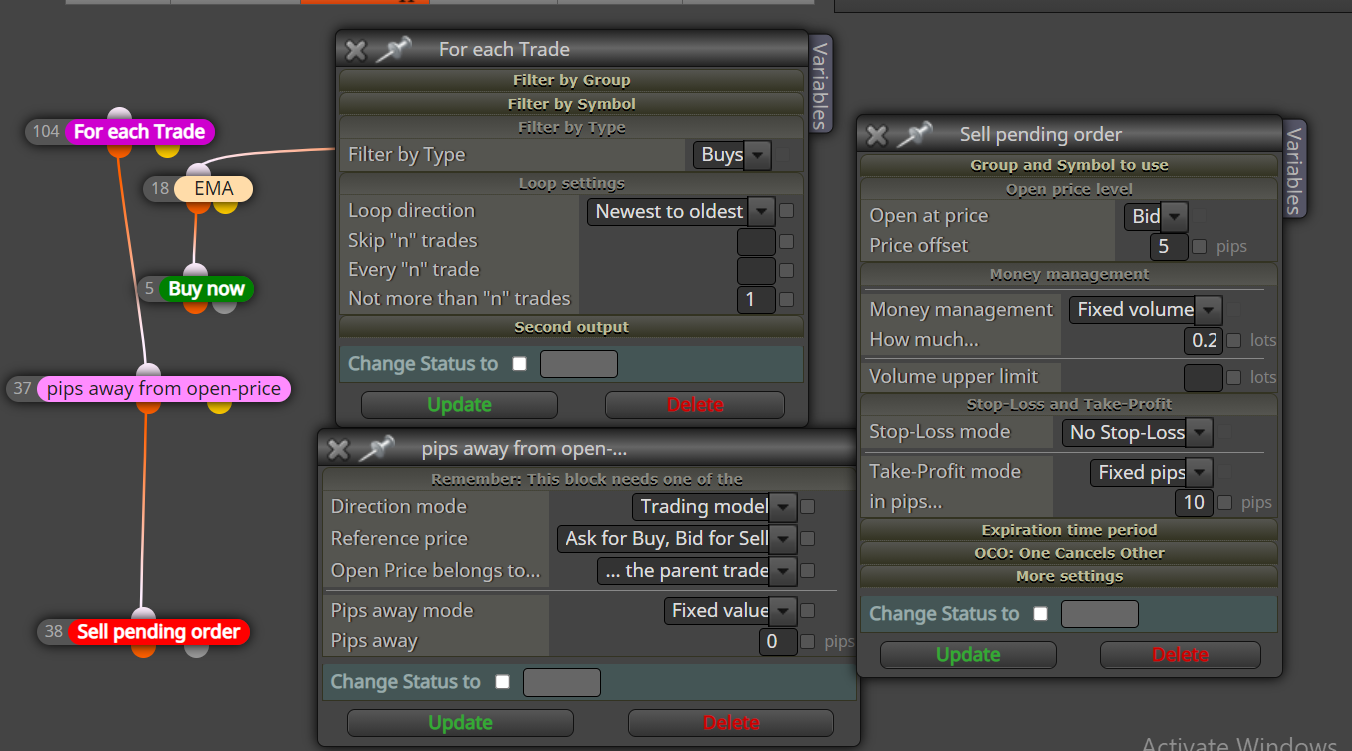
Task: Enable Change Status in pips away panel
Action: click(x=502, y=682)
